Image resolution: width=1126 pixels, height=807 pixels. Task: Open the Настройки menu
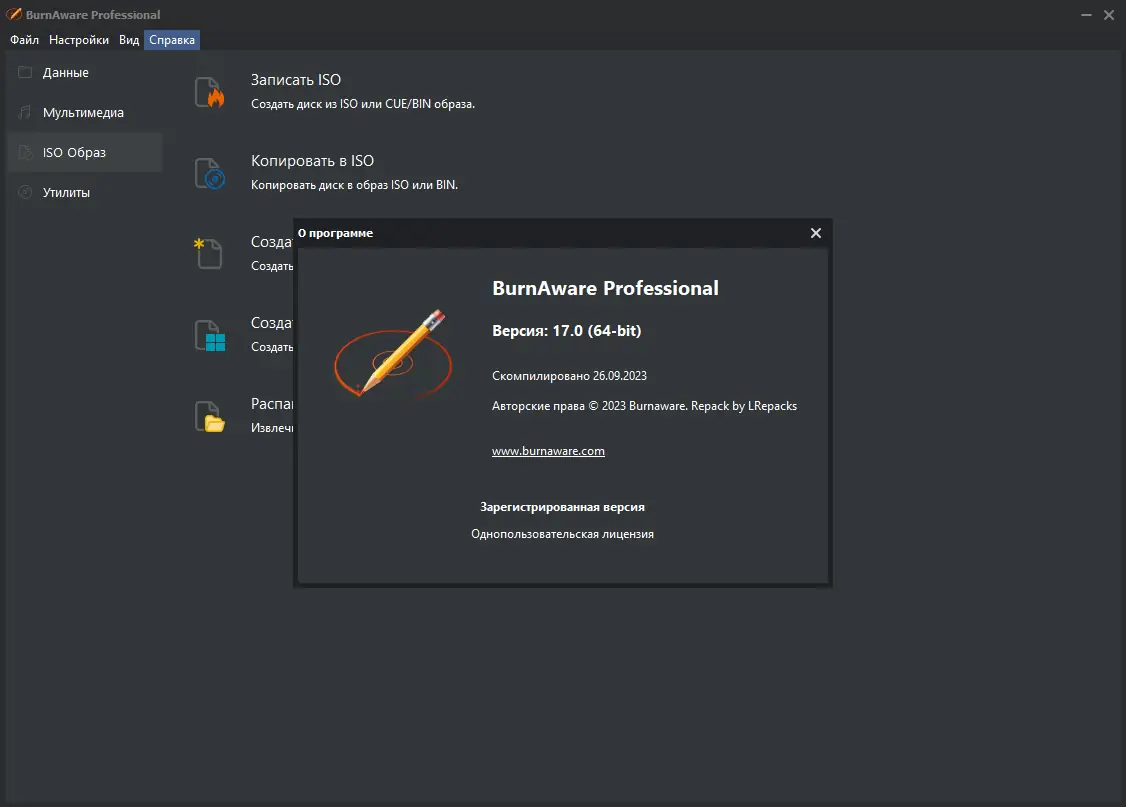78,40
